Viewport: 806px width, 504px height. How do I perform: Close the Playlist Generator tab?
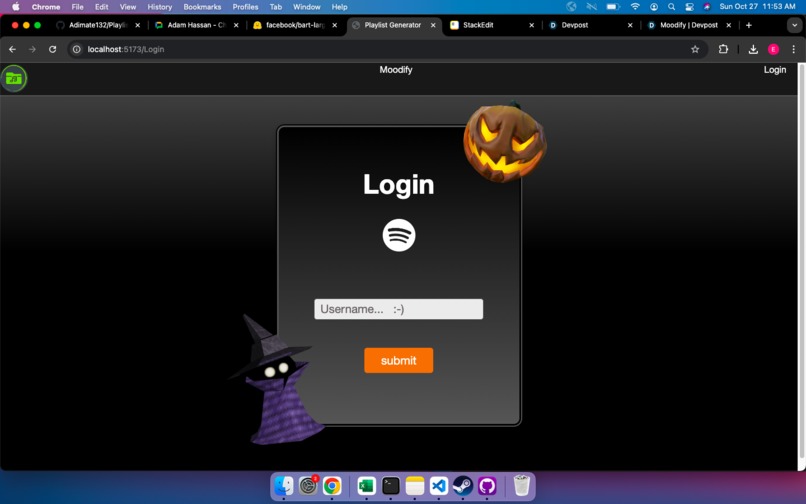433,25
